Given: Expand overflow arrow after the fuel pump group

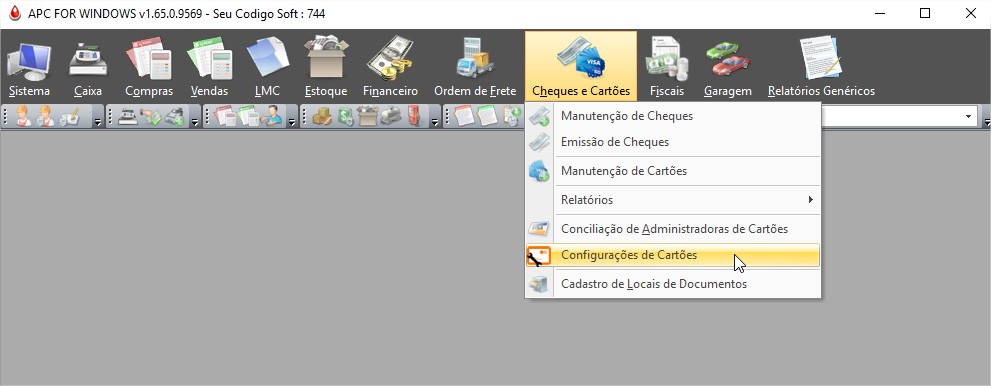Looking at the screenshot, I should click(435, 121).
